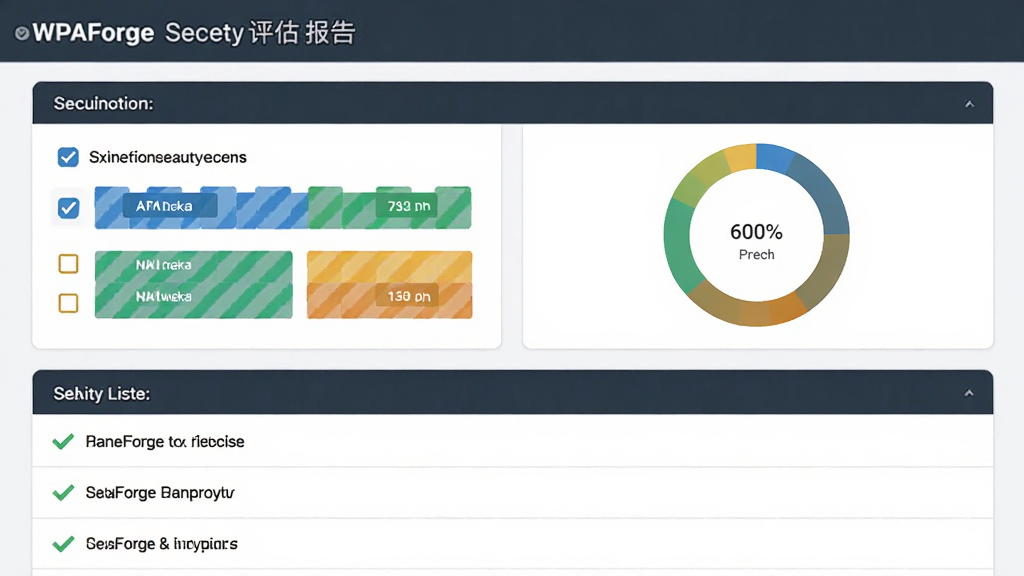The height and width of the screenshot is (576, 1024).
Task: Open the "RaneForge tox rlebcise" list row
Action: (513, 441)
